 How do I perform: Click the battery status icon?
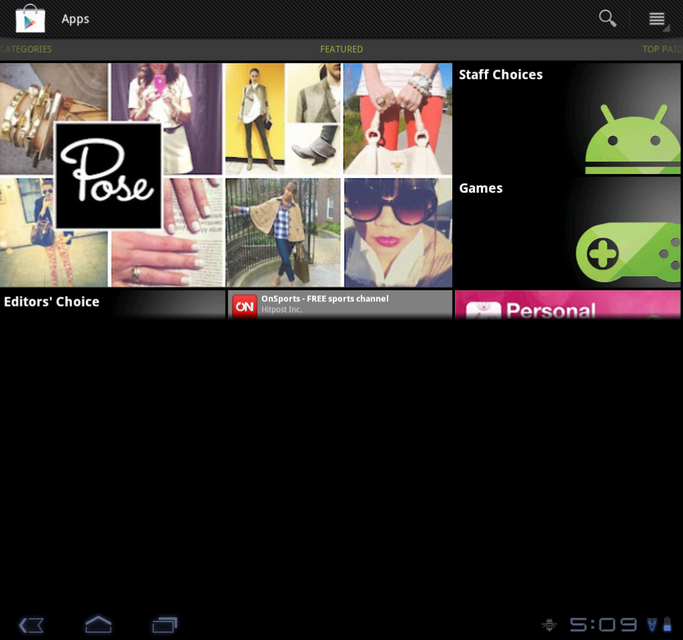click(x=667, y=624)
